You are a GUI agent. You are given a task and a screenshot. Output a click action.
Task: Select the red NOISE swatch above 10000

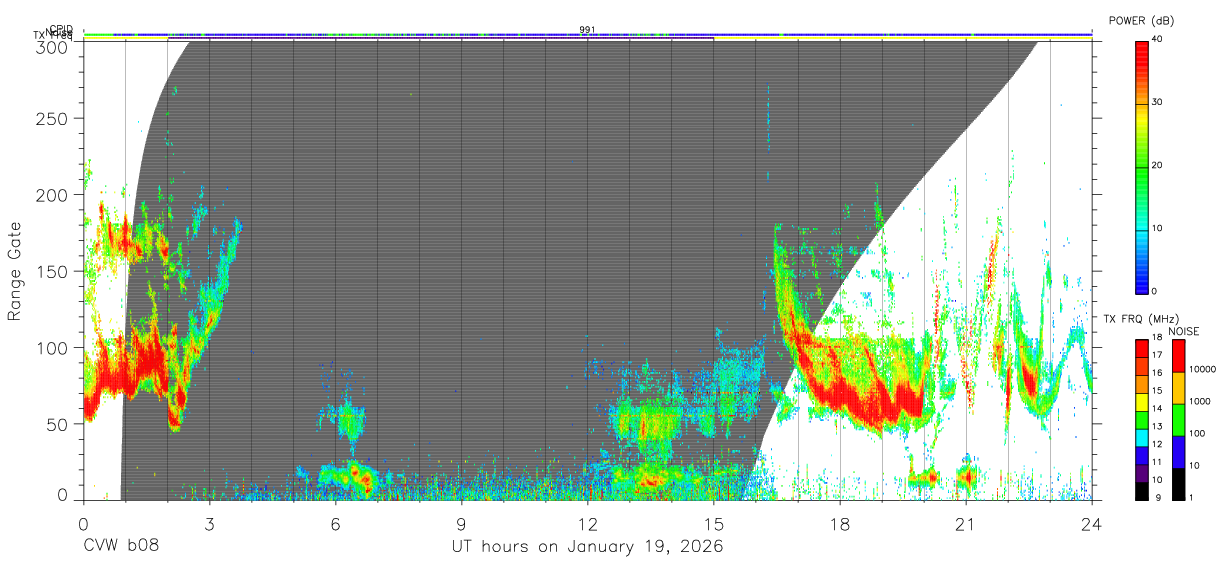coord(1179,355)
